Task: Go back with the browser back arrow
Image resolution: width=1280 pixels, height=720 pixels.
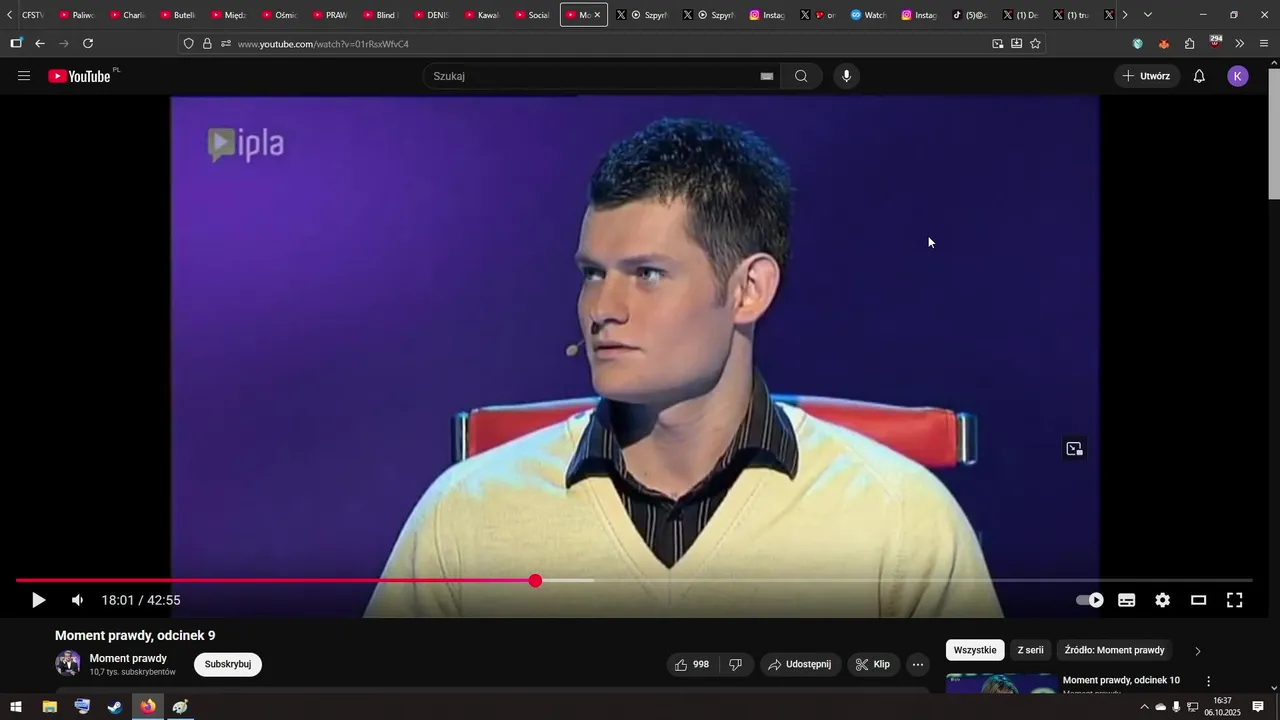Action: pos(40,43)
